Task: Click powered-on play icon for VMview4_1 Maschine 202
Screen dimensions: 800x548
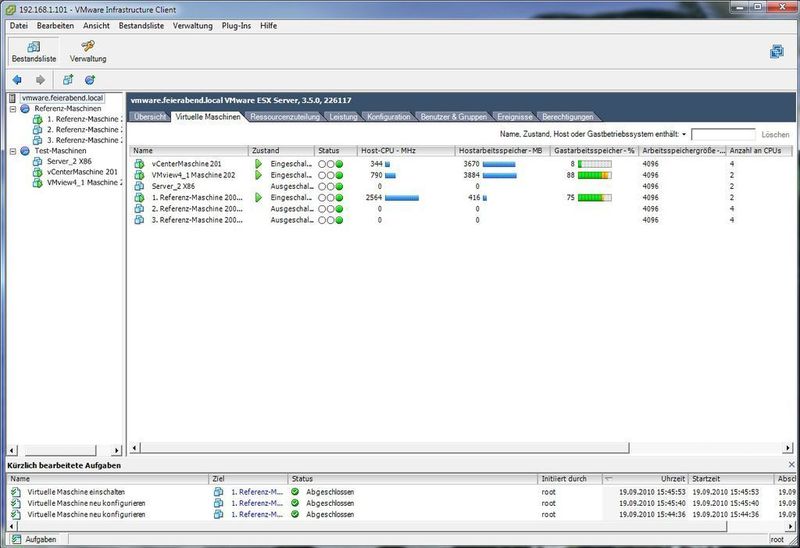Action: coord(258,175)
